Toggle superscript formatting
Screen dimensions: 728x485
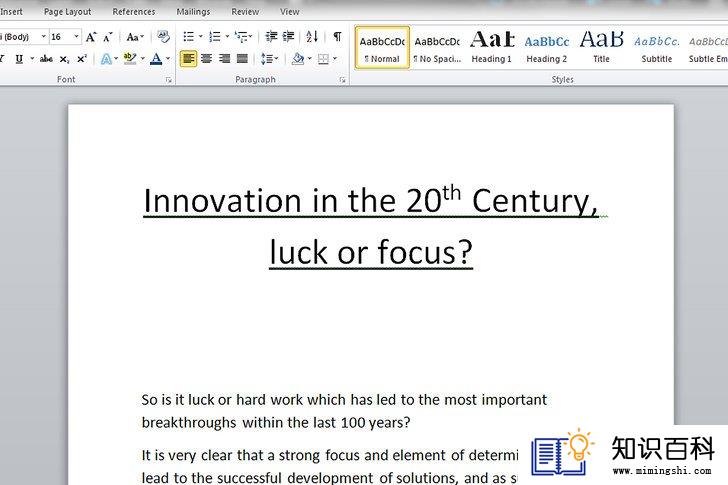[x=82, y=59]
